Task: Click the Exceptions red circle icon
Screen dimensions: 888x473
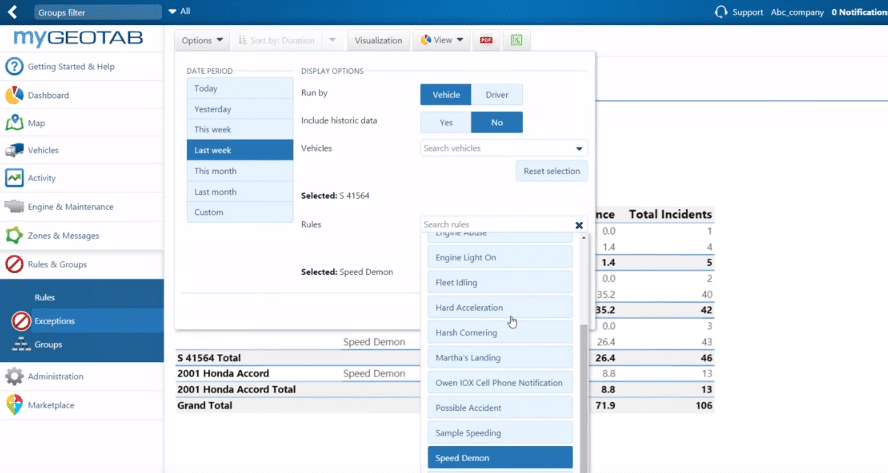Action: (21, 321)
